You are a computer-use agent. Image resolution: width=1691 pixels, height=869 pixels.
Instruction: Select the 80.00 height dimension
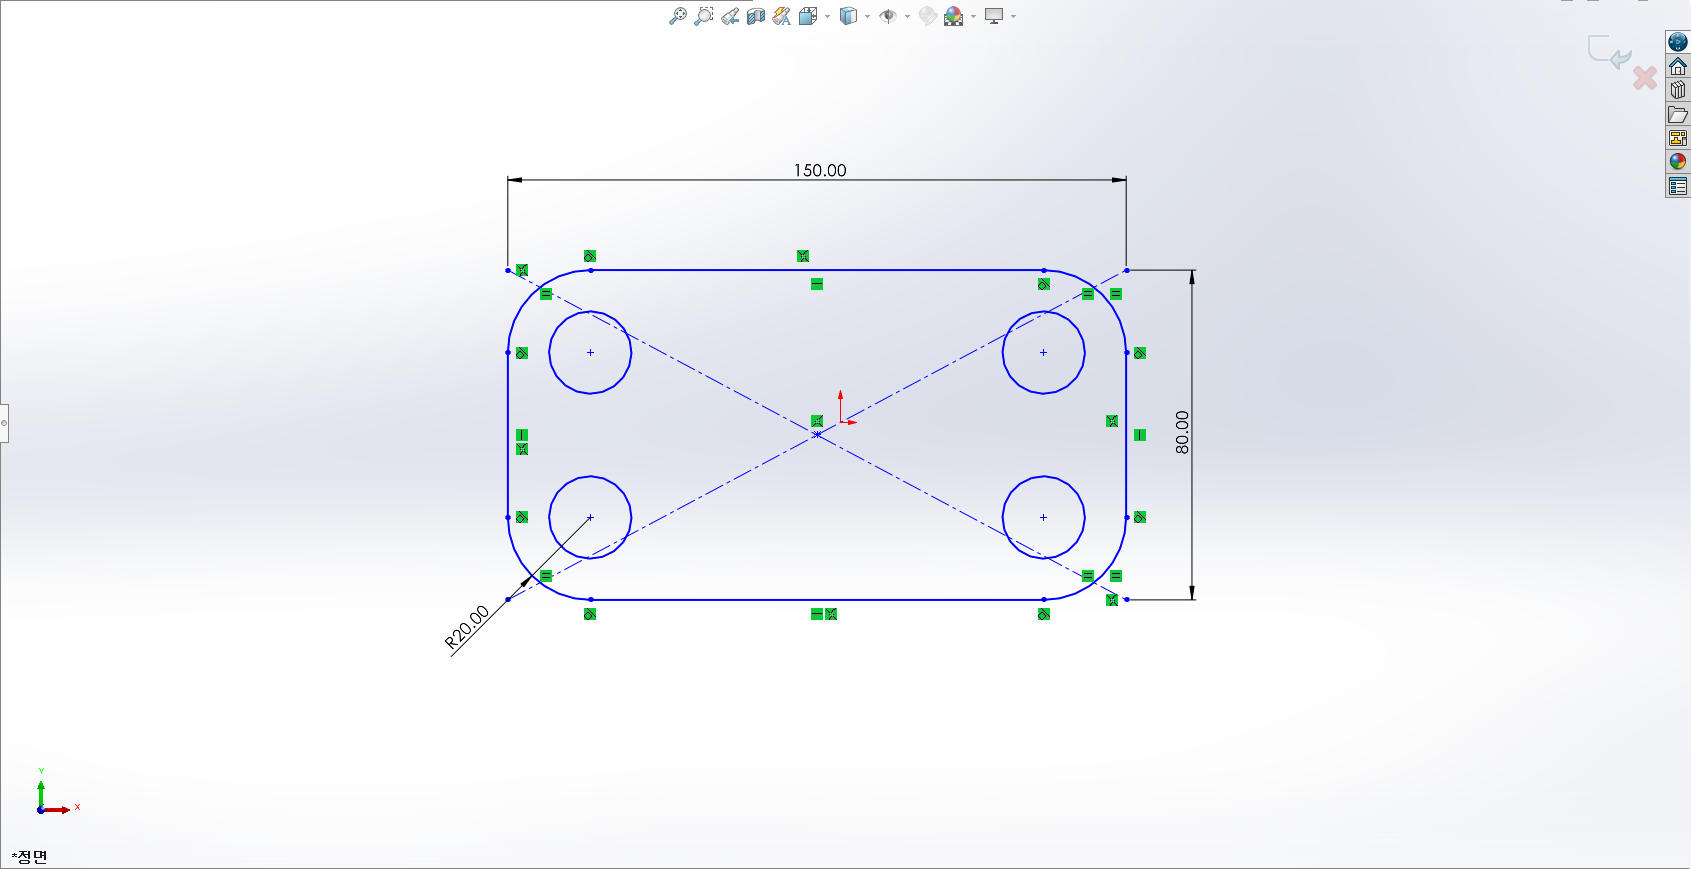pyautogui.click(x=1183, y=432)
